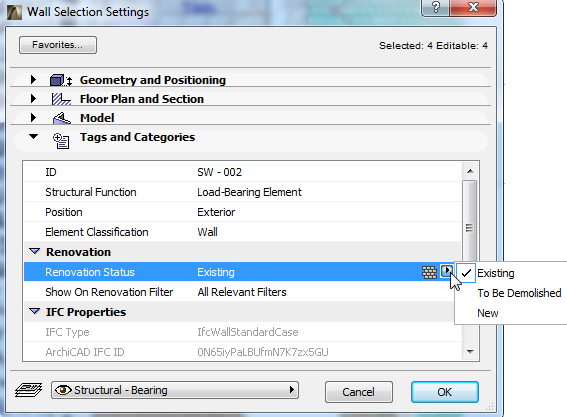Click the scrollbar down arrow in properties list
567x417 pixels.
[x=470, y=352]
